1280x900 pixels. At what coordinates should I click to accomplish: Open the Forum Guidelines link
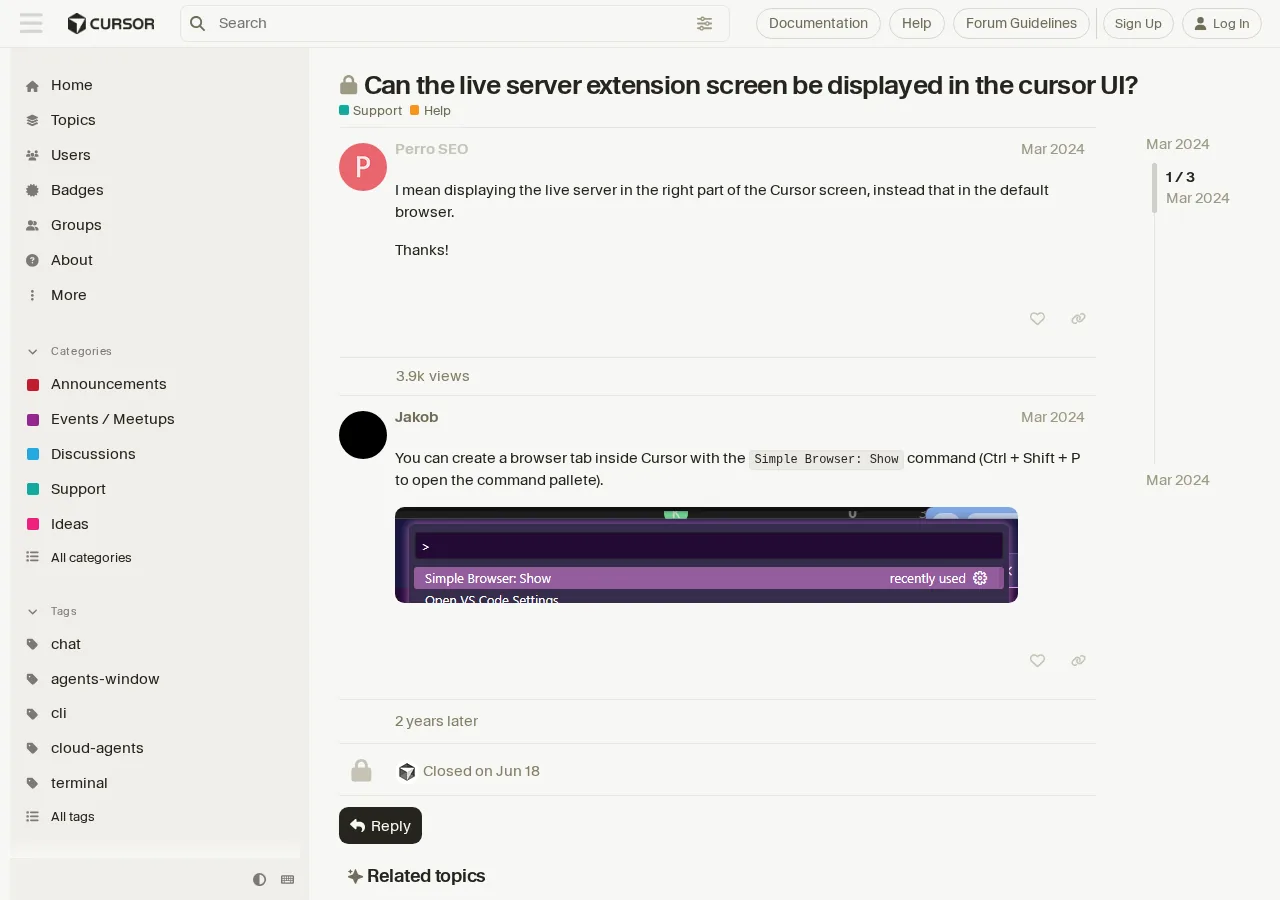[x=1021, y=23]
